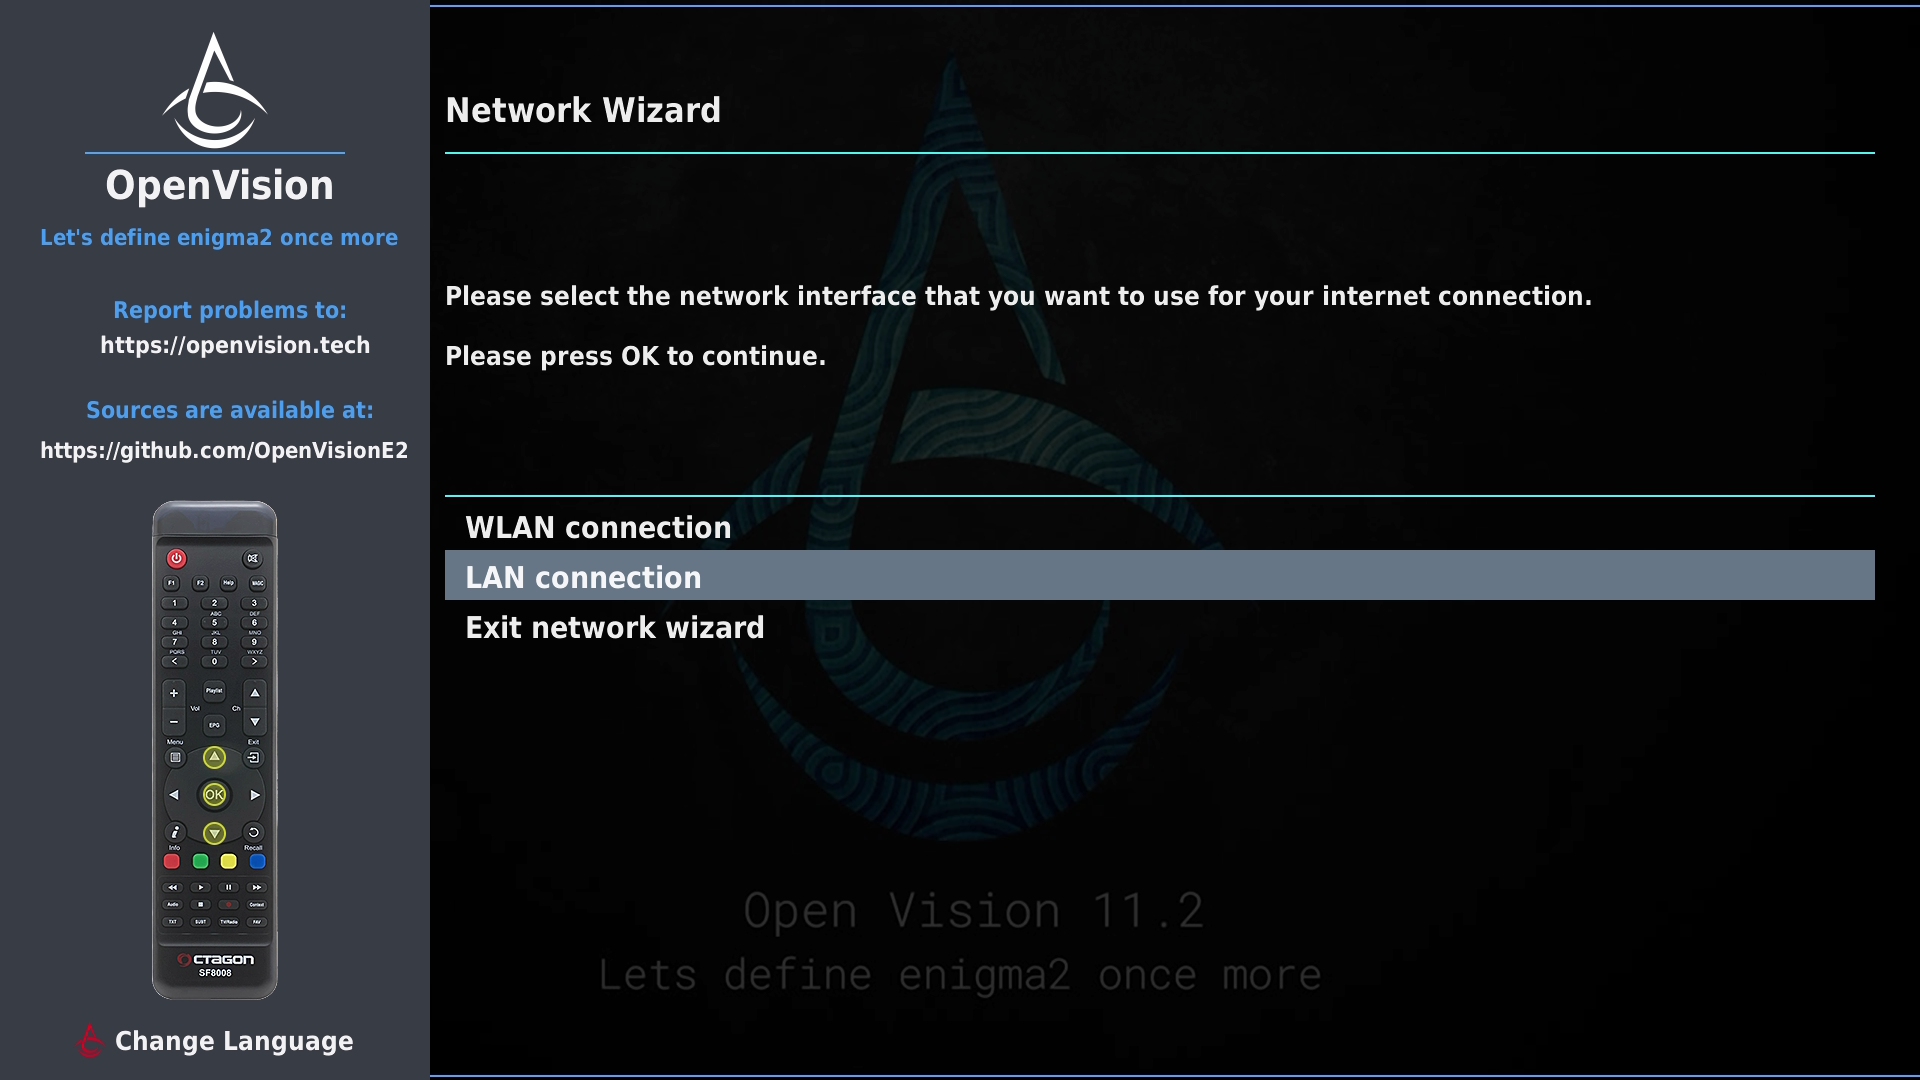The width and height of the screenshot is (1920, 1080).
Task: Click the highlighted up arrow on remote
Action: click(214, 757)
